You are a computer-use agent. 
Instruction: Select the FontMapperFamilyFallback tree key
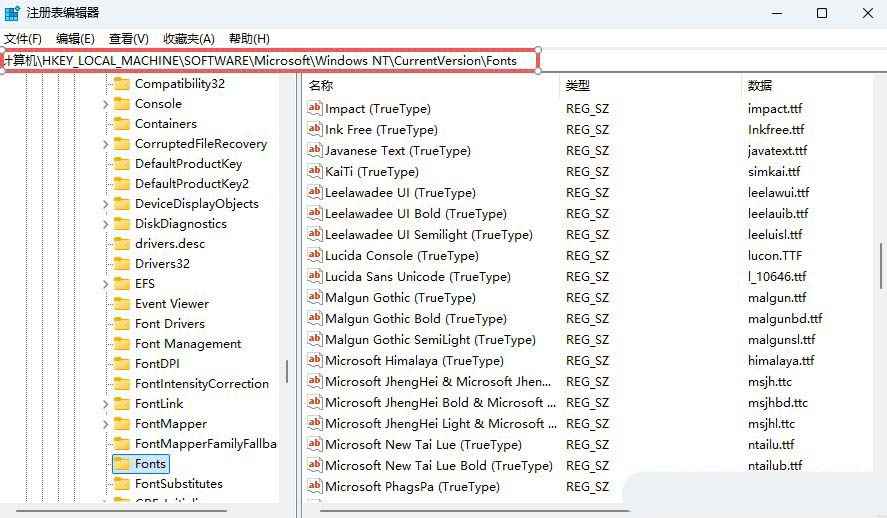click(x=205, y=444)
